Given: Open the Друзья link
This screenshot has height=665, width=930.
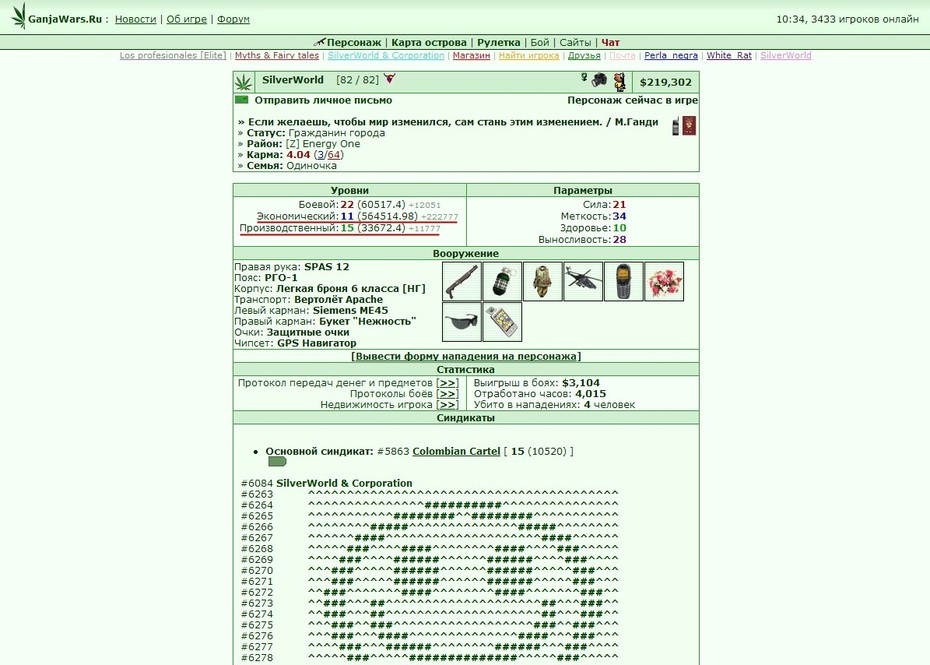Looking at the screenshot, I should 584,55.
